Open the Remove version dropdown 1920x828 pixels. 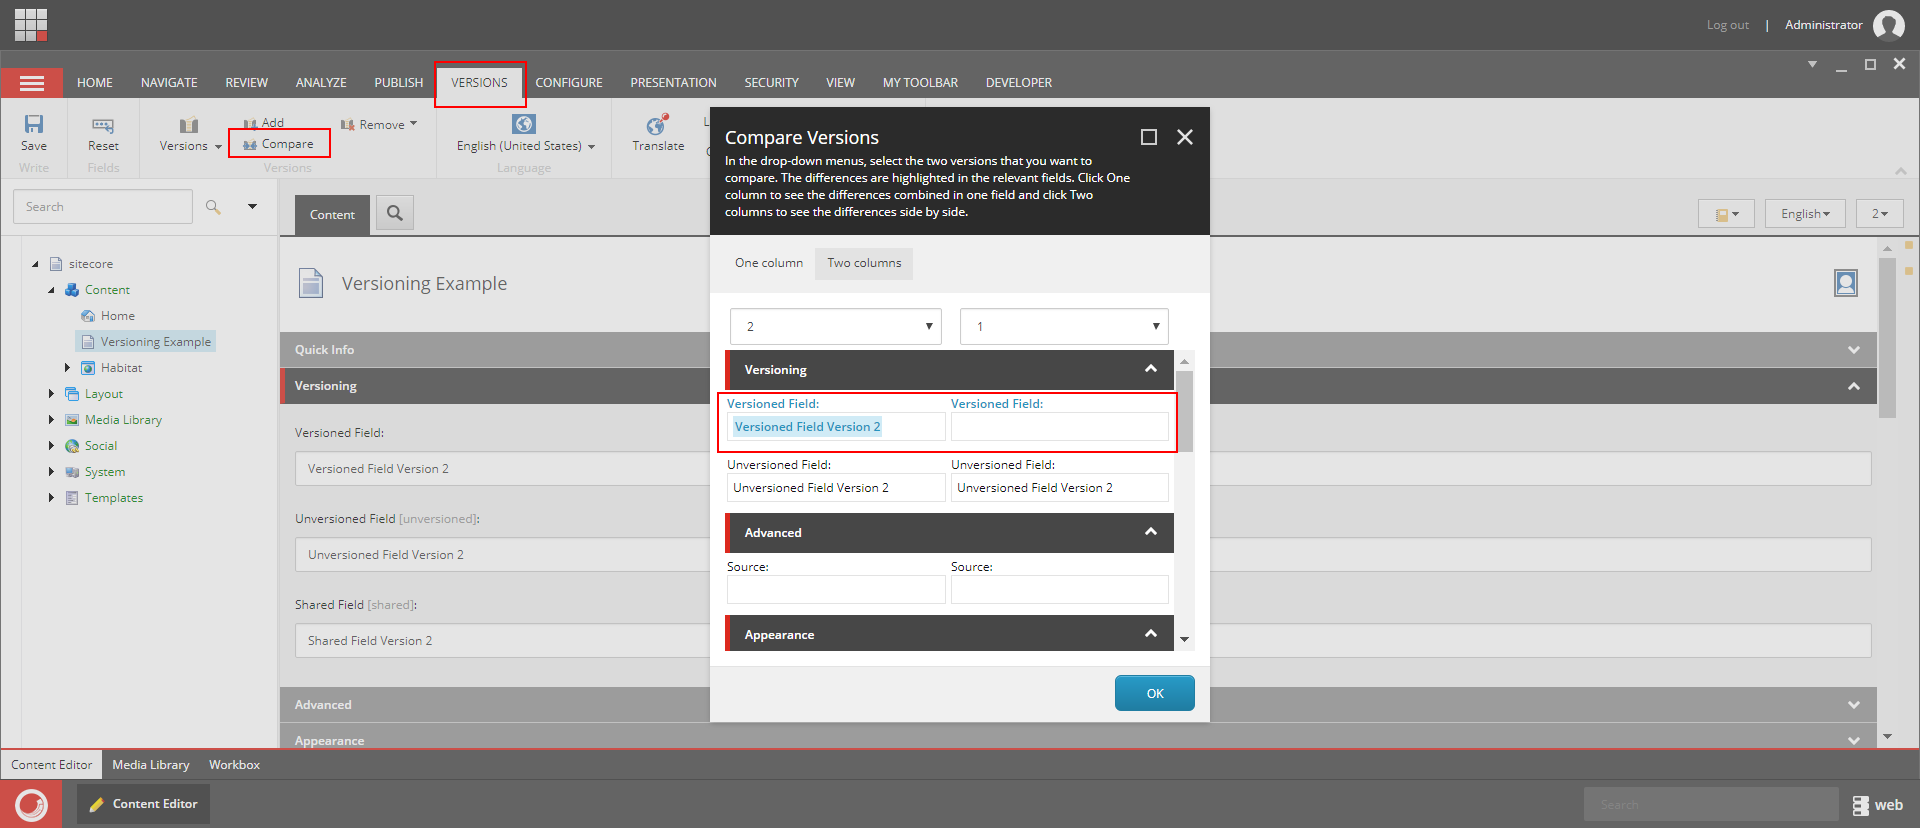coord(379,125)
